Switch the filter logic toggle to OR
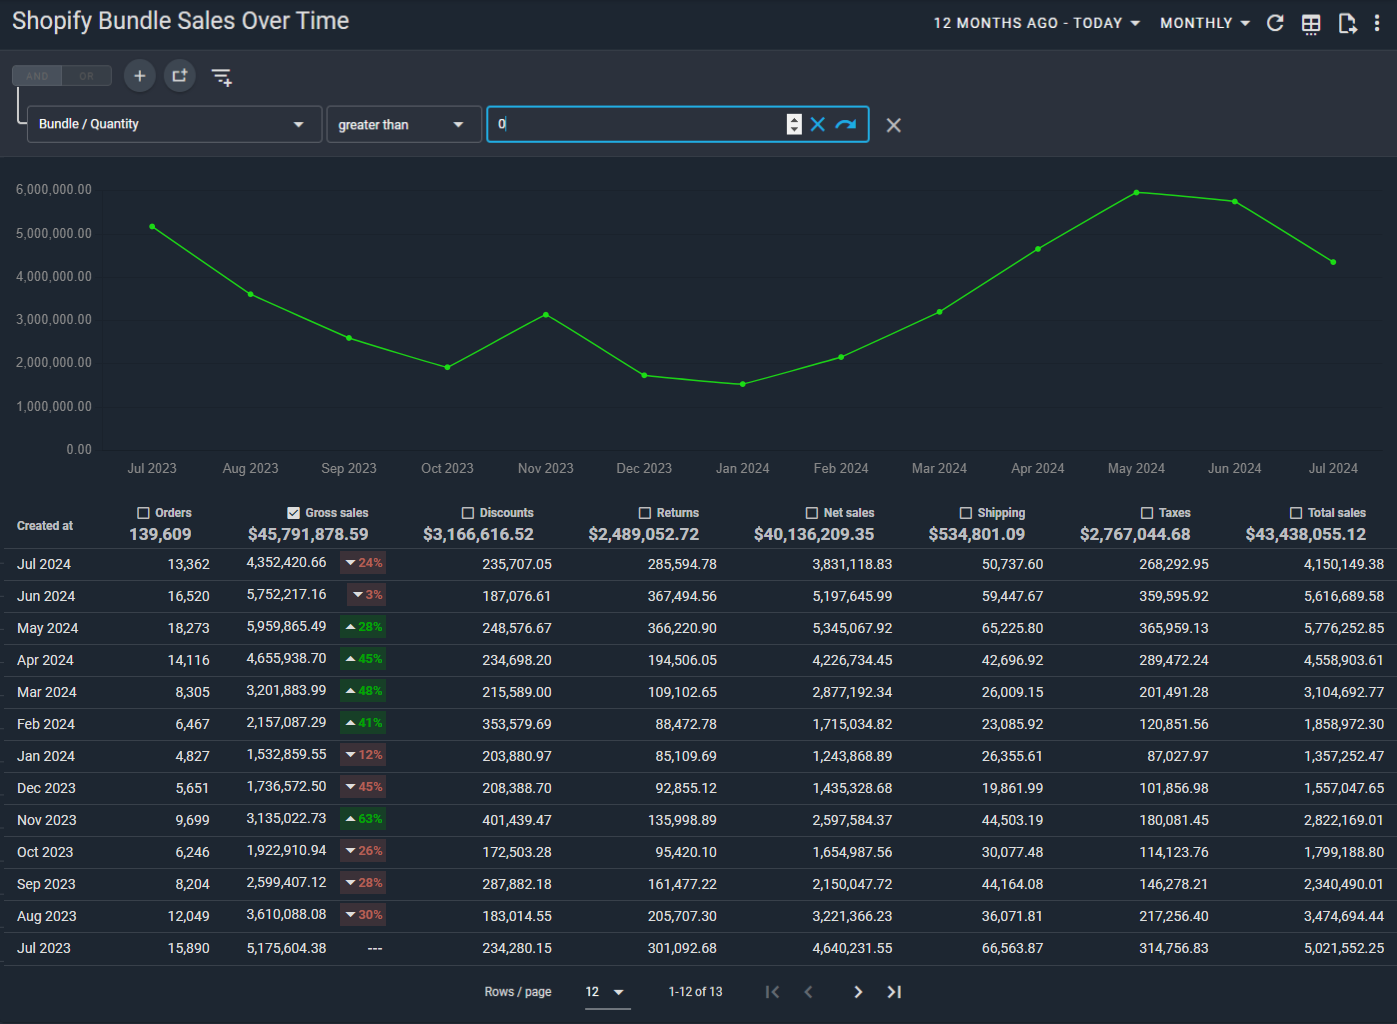 pyautogui.click(x=87, y=76)
